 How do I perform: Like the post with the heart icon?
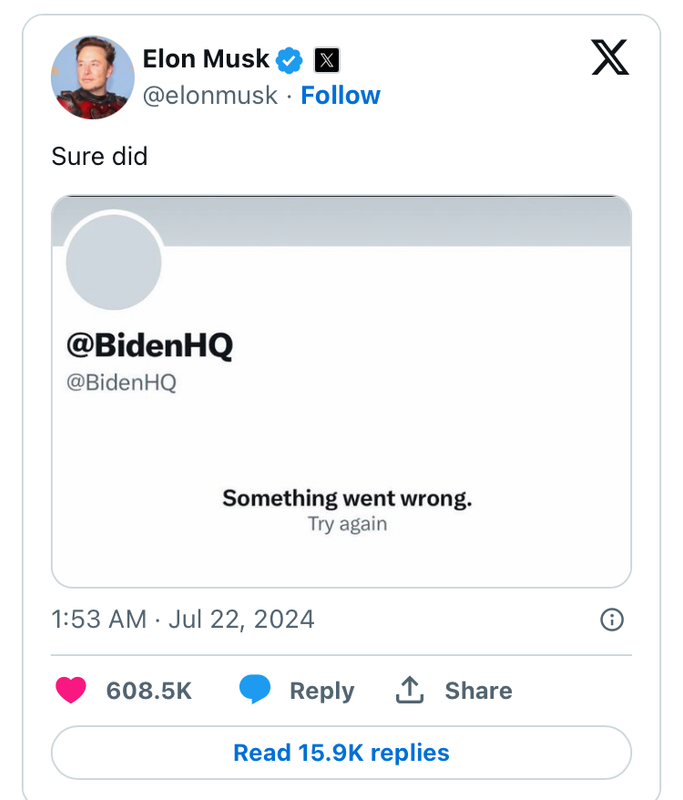[71, 690]
